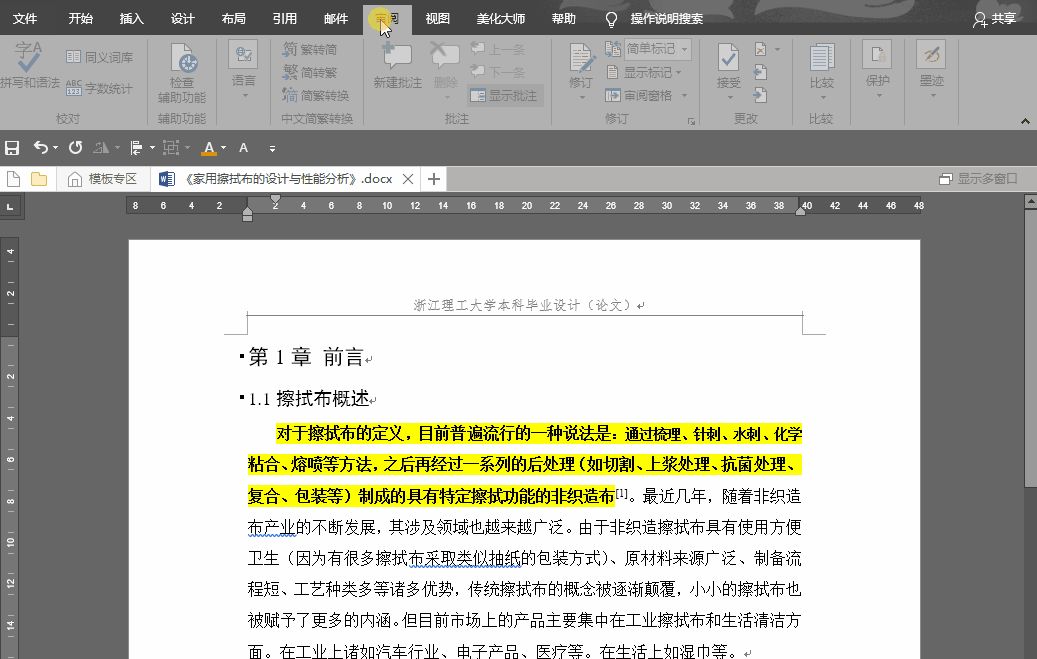1037x659 pixels.
Task: Open the 保护 protect menu
Action: [878, 69]
